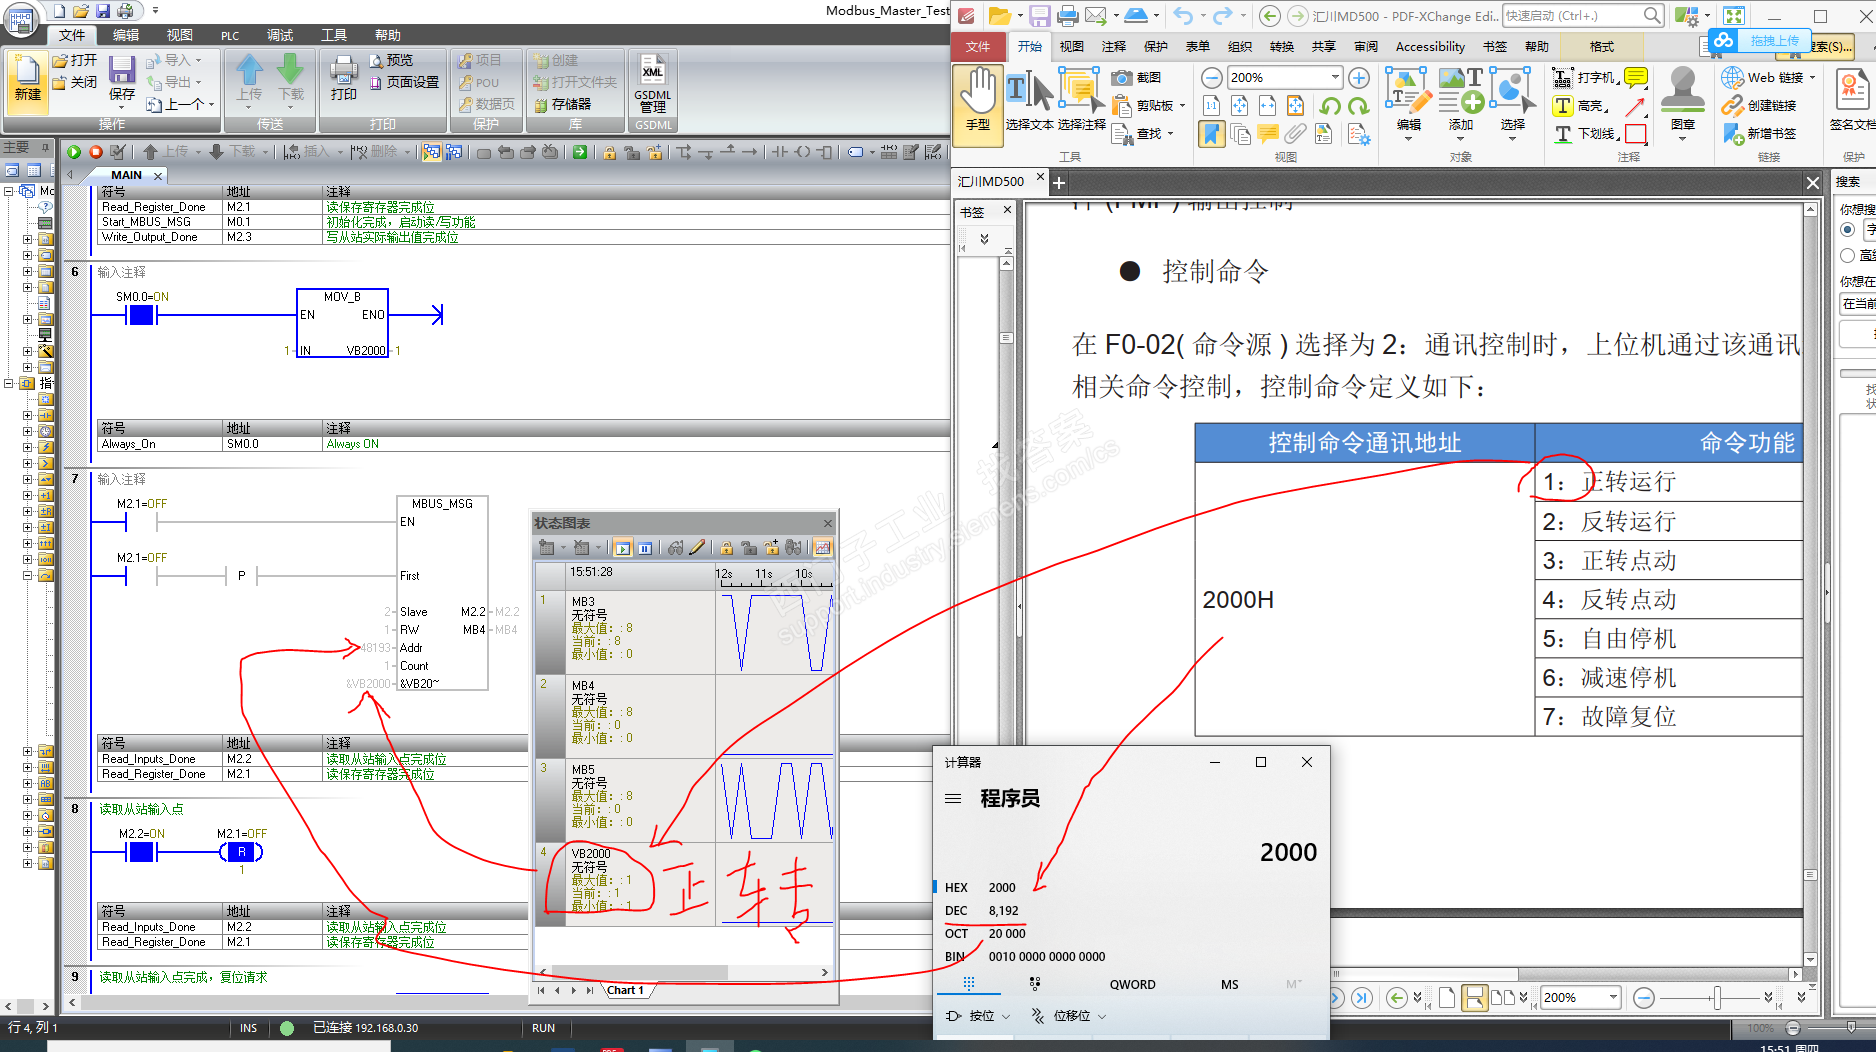The image size is (1876, 1052).
Task: Toggle the bookmarks pane button in PDF view ribbon
Action: point(1211,133)
